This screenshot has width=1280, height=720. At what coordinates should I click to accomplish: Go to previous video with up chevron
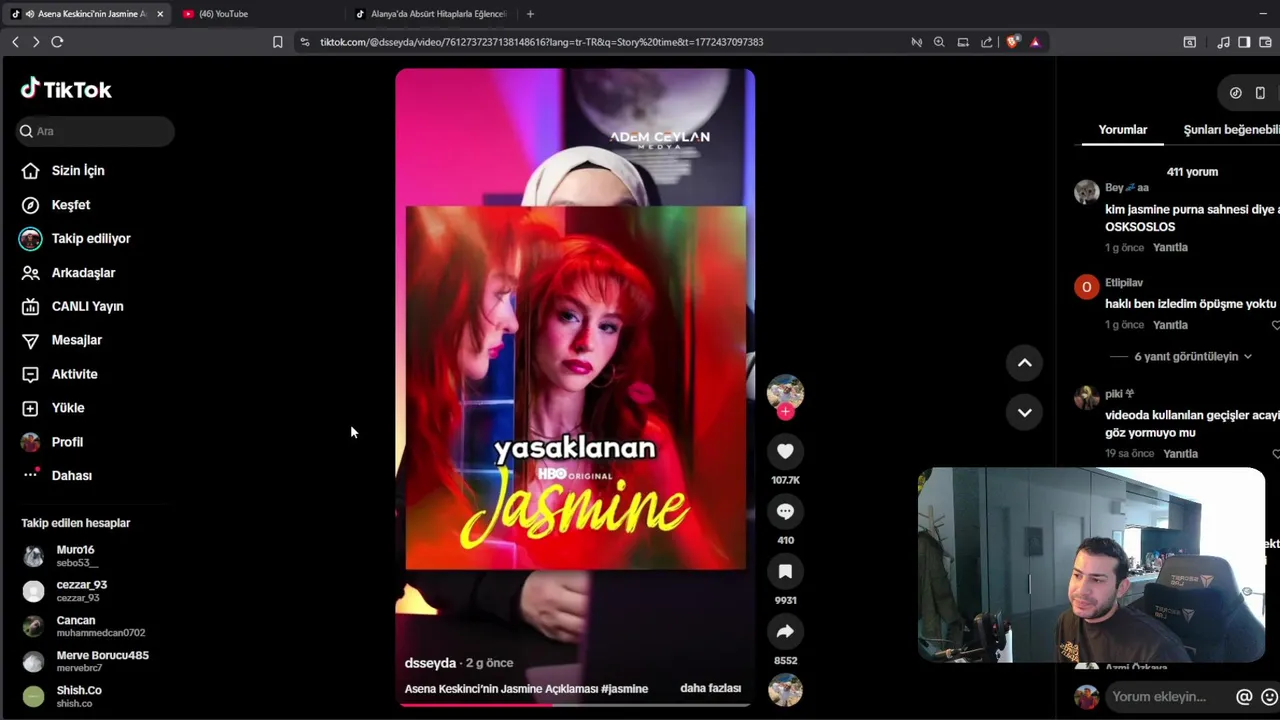pyautogui.click(x=1024, y=363)
